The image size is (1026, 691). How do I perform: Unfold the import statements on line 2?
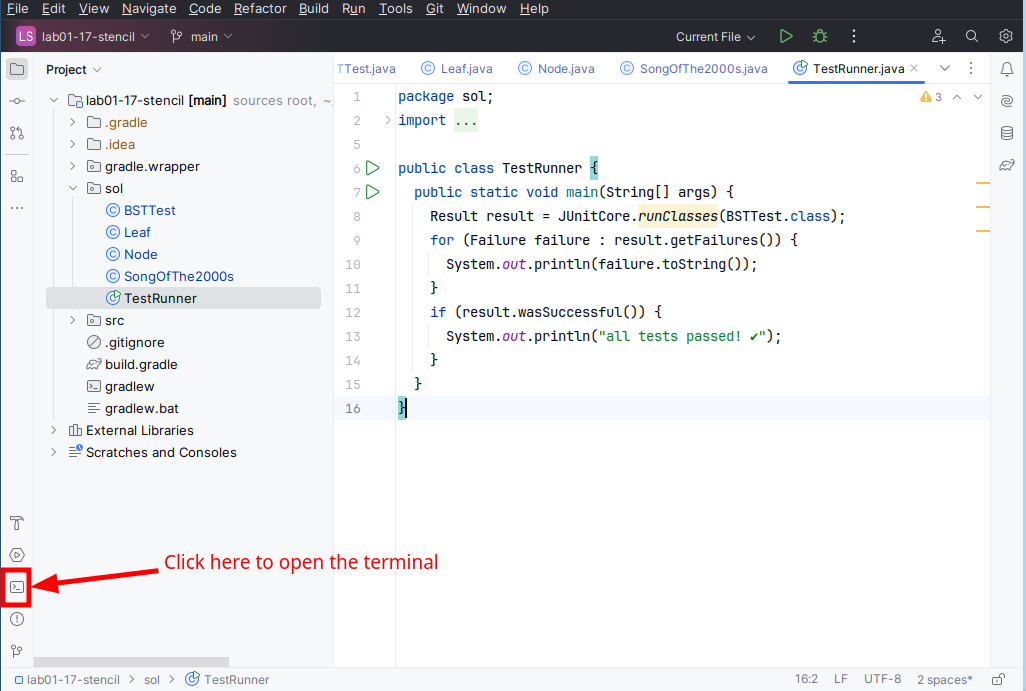point(387,120)
